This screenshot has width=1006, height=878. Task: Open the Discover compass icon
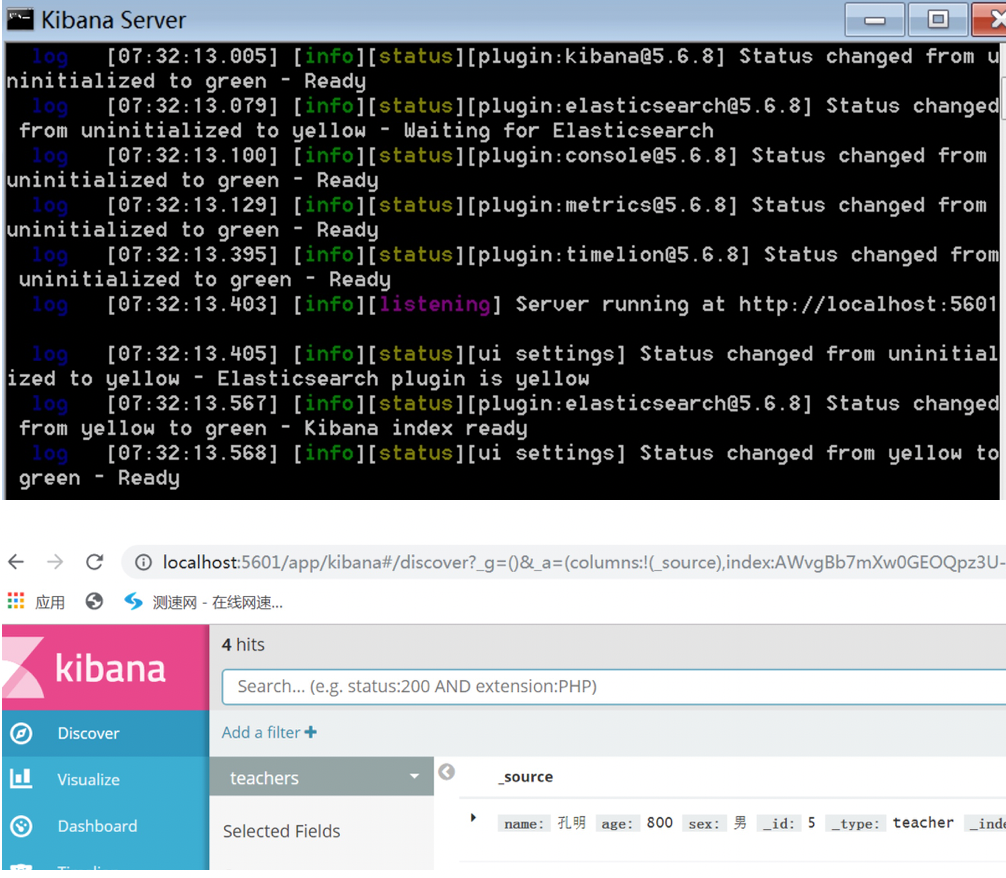[x=21, y=733]
